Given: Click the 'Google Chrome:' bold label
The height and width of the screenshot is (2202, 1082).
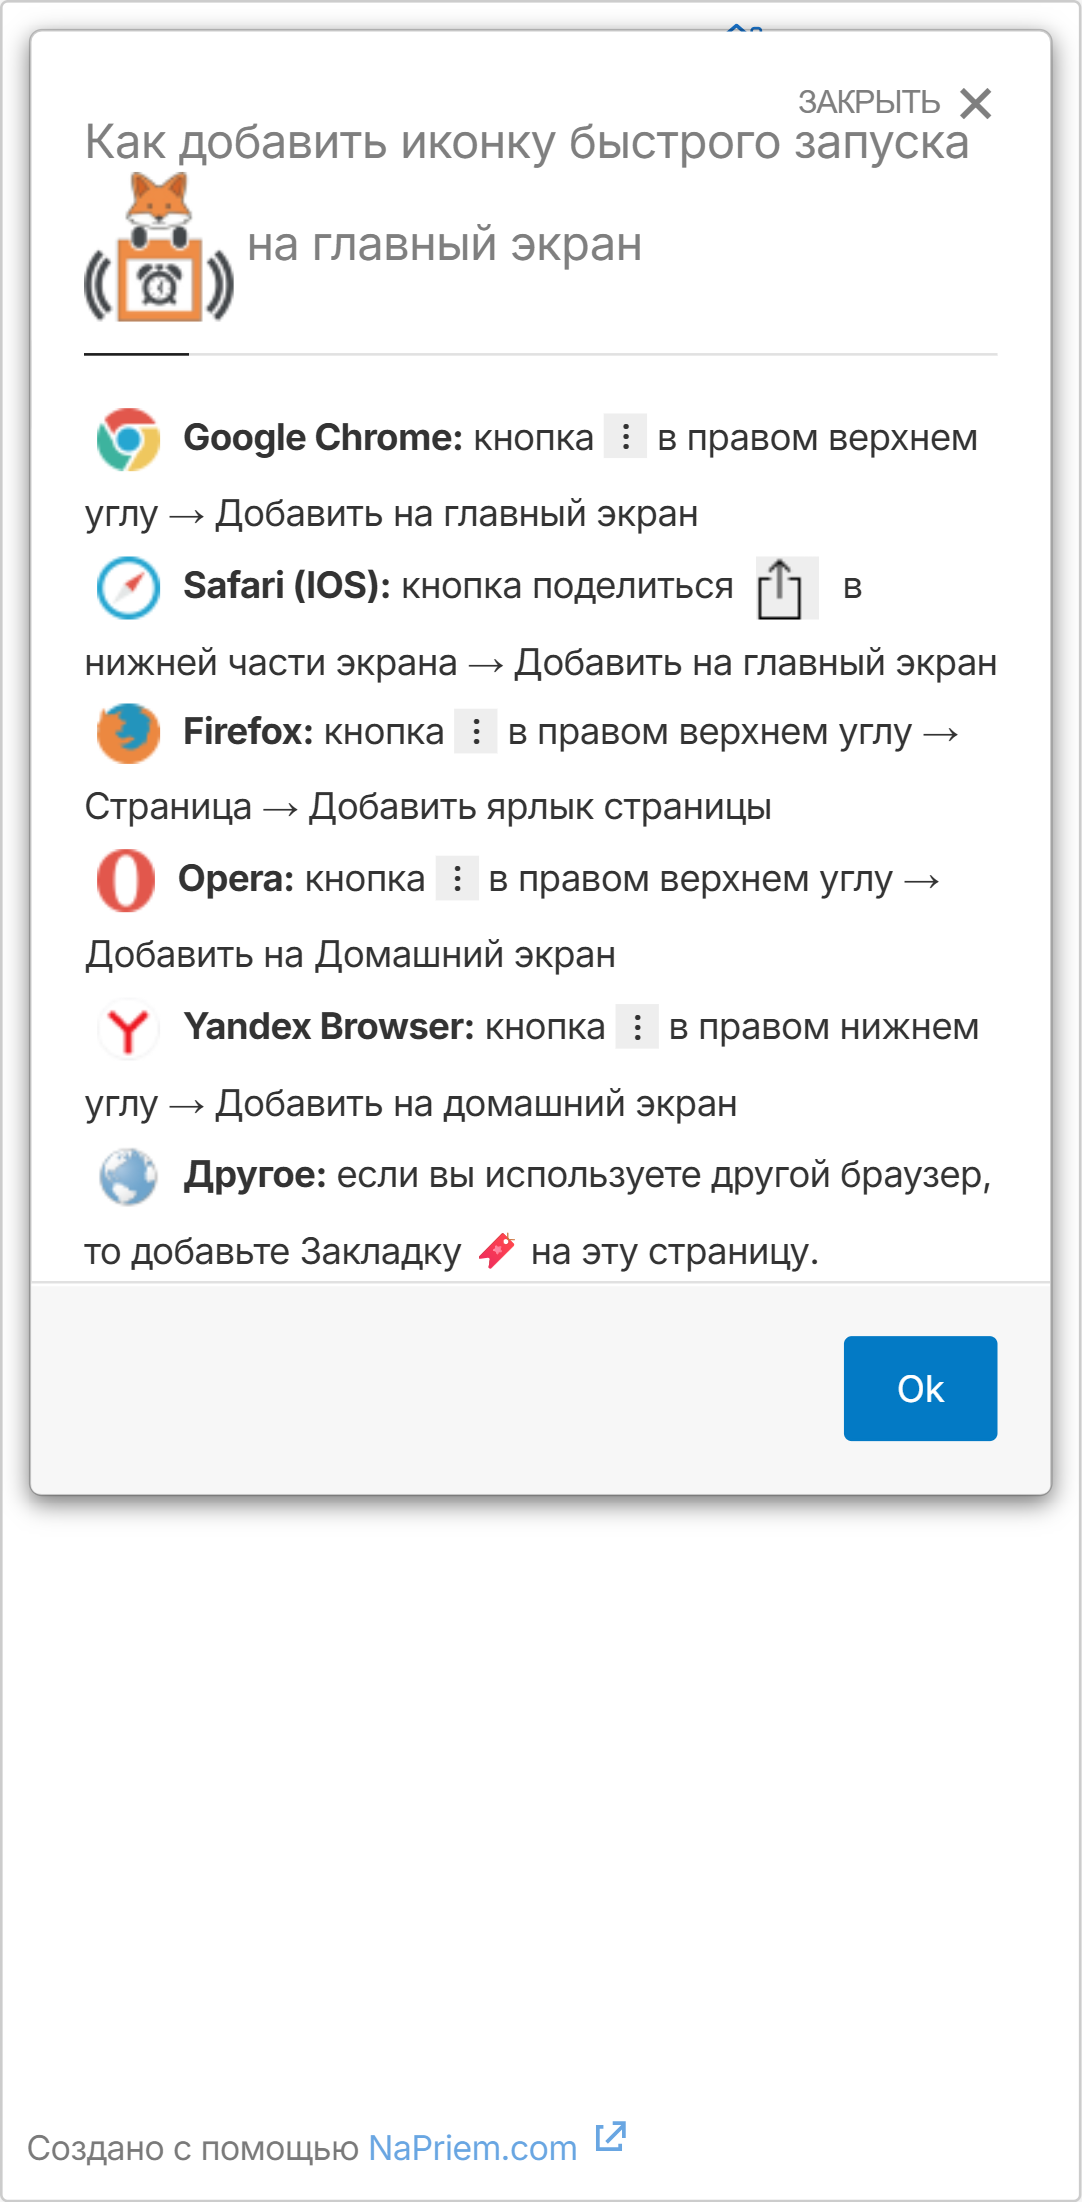Looking at the screenshot, I should tap(323, 438).
